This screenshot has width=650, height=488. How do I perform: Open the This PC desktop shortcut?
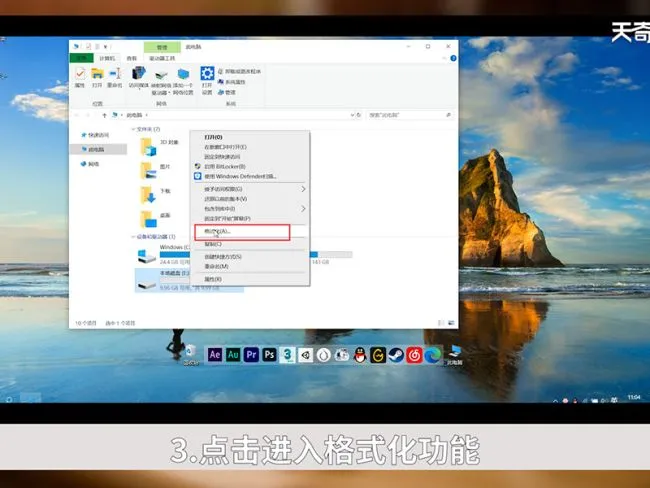[x=455, y=355]
